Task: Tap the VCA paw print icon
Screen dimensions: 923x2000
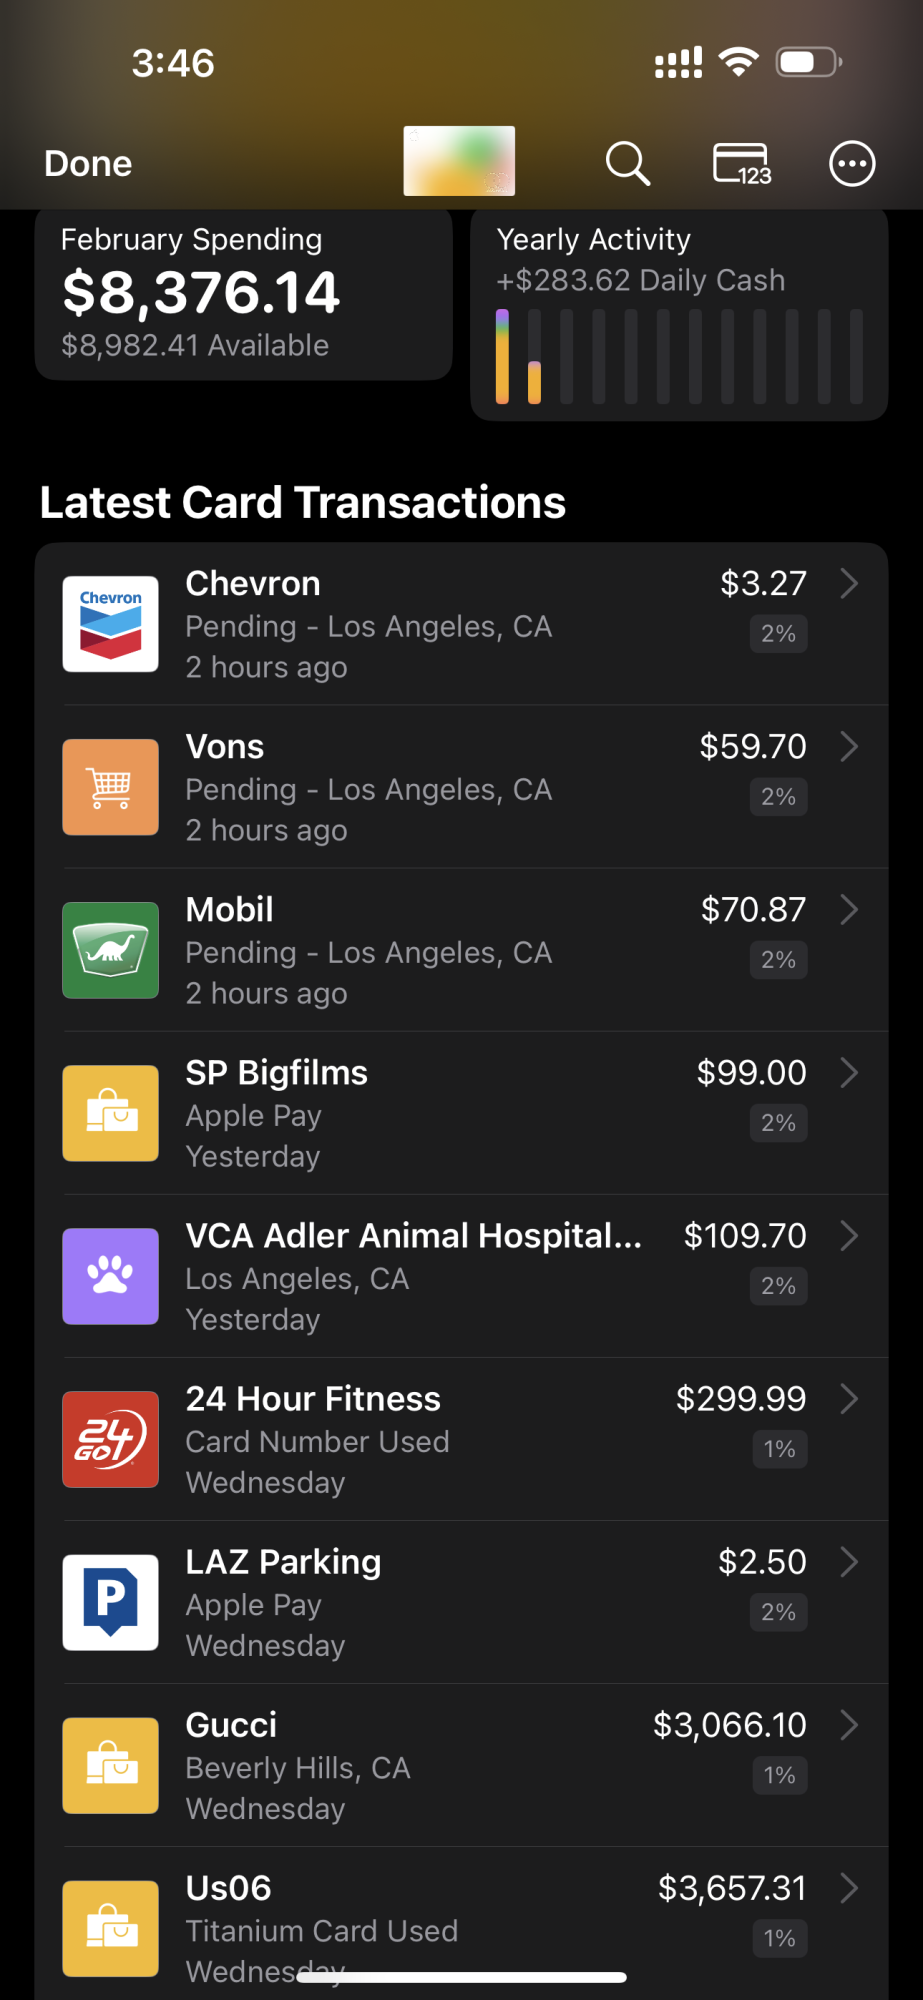Action: [x=111, y=1276]
